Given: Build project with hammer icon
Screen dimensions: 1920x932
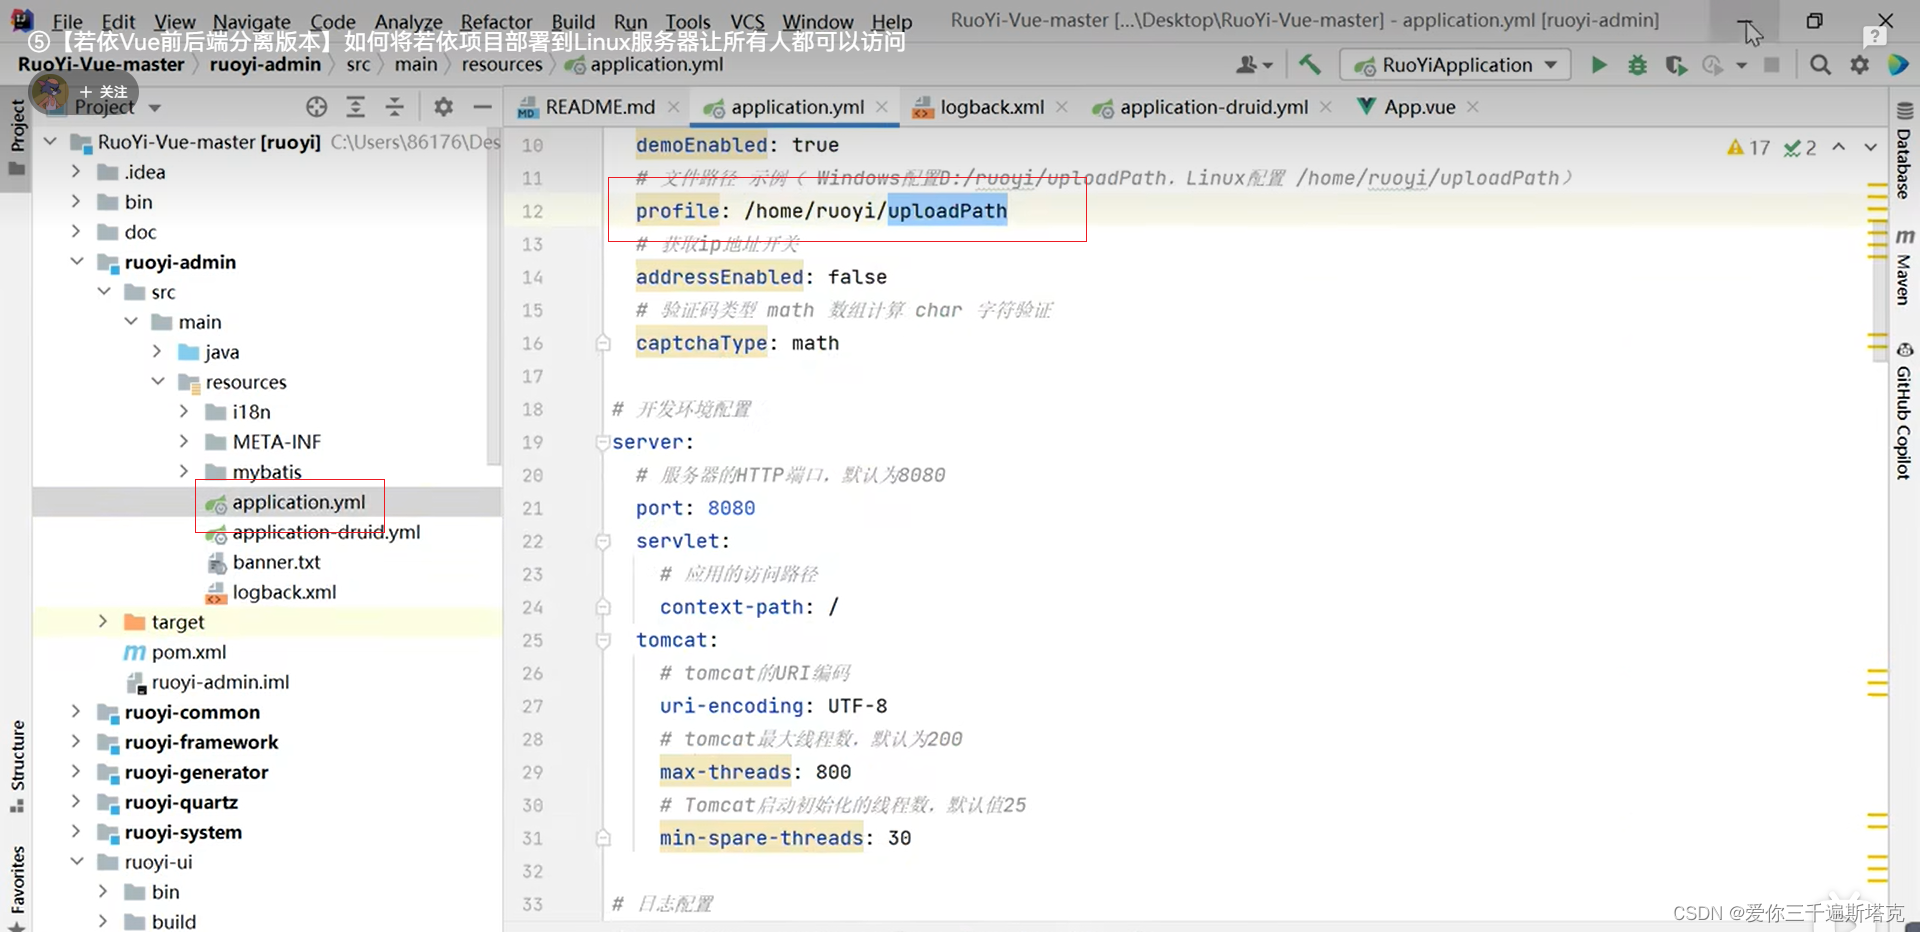Looking at the screenshot, I should (x=1309, y=65).
